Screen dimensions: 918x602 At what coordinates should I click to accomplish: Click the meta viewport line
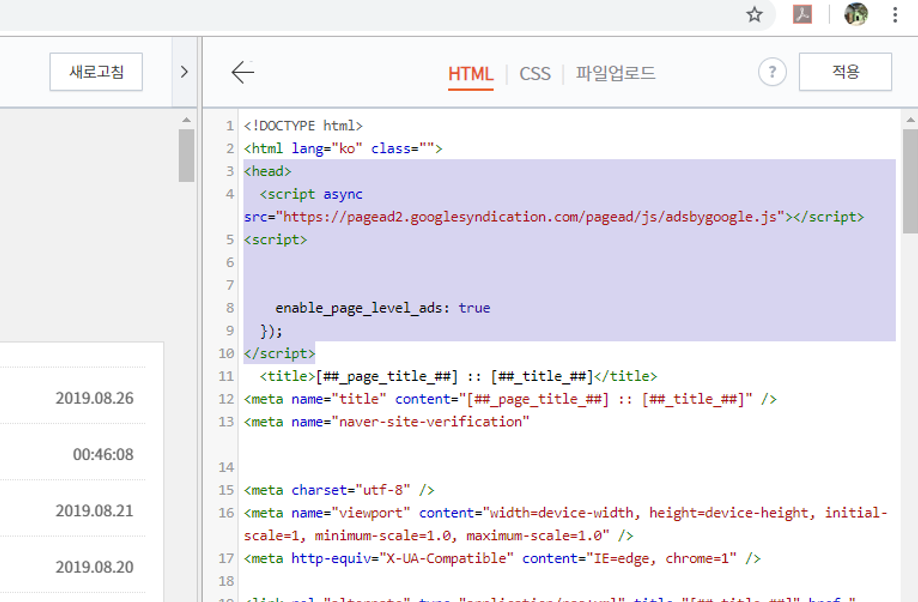566,524
